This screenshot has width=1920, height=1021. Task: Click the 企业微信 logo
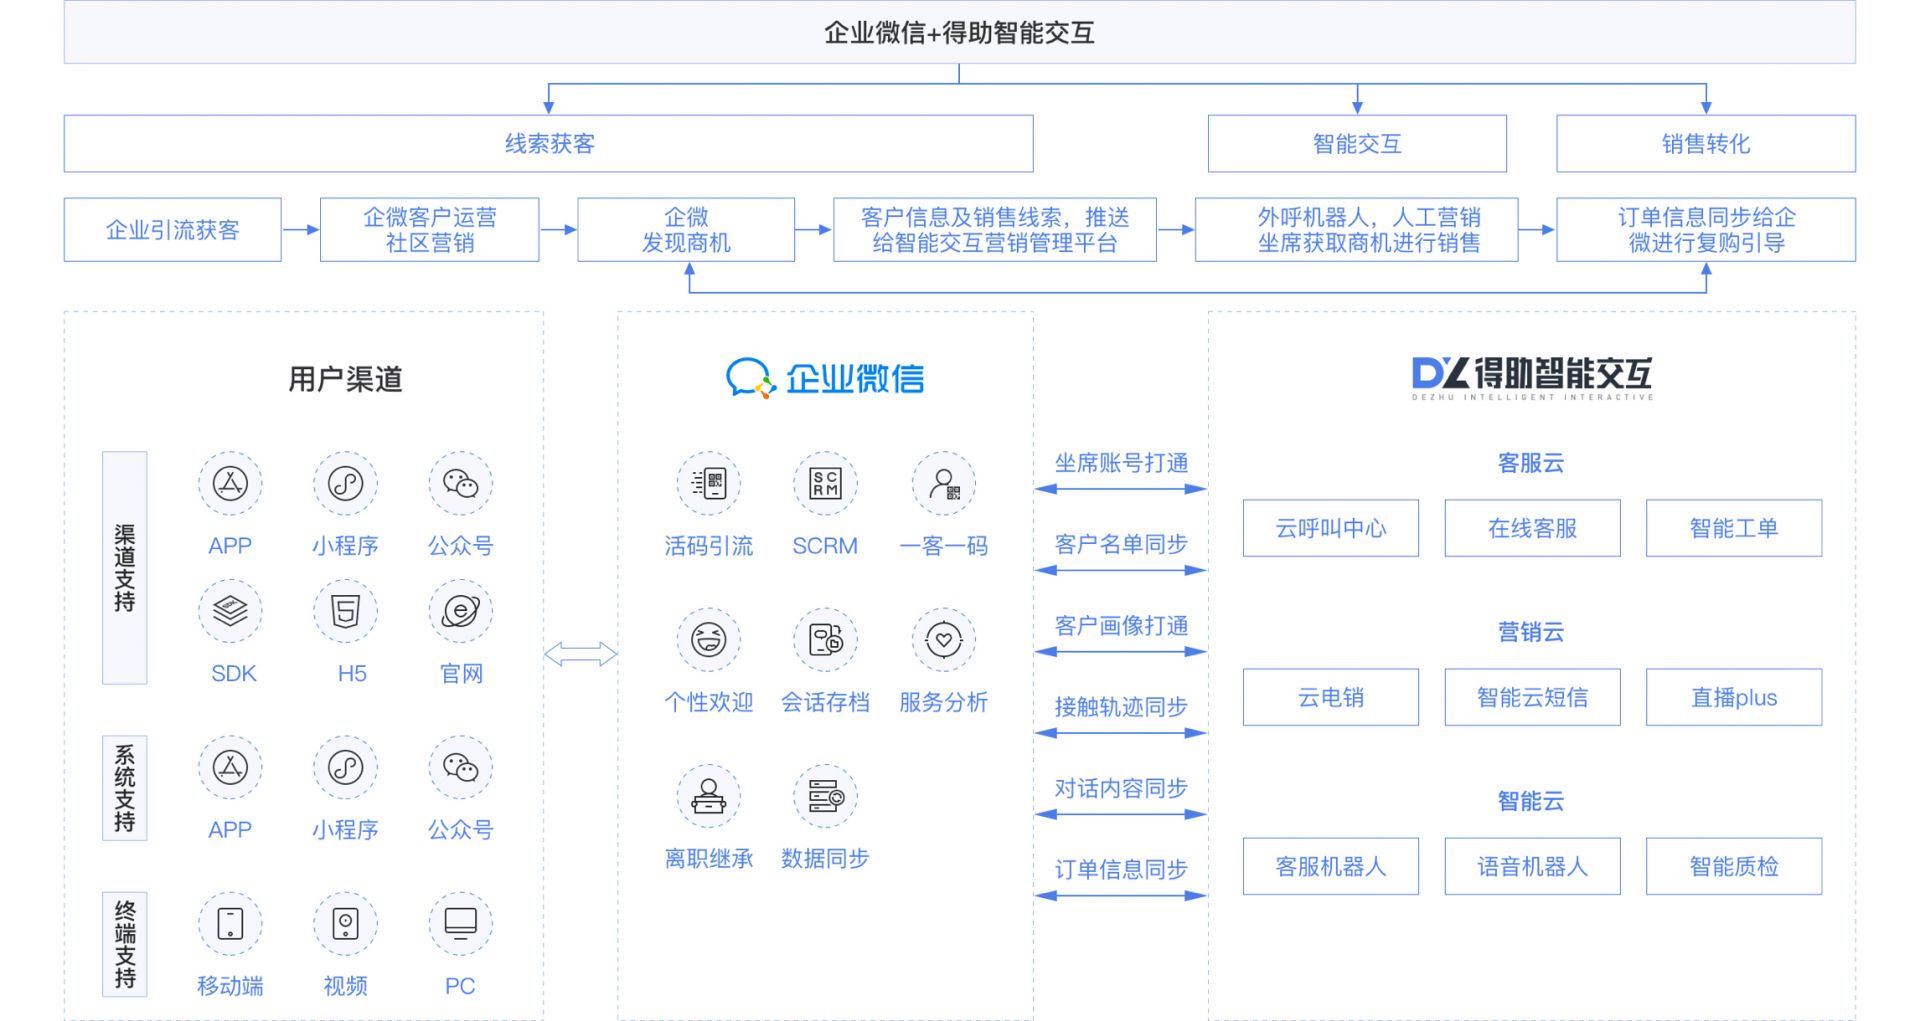pos(825,379)
